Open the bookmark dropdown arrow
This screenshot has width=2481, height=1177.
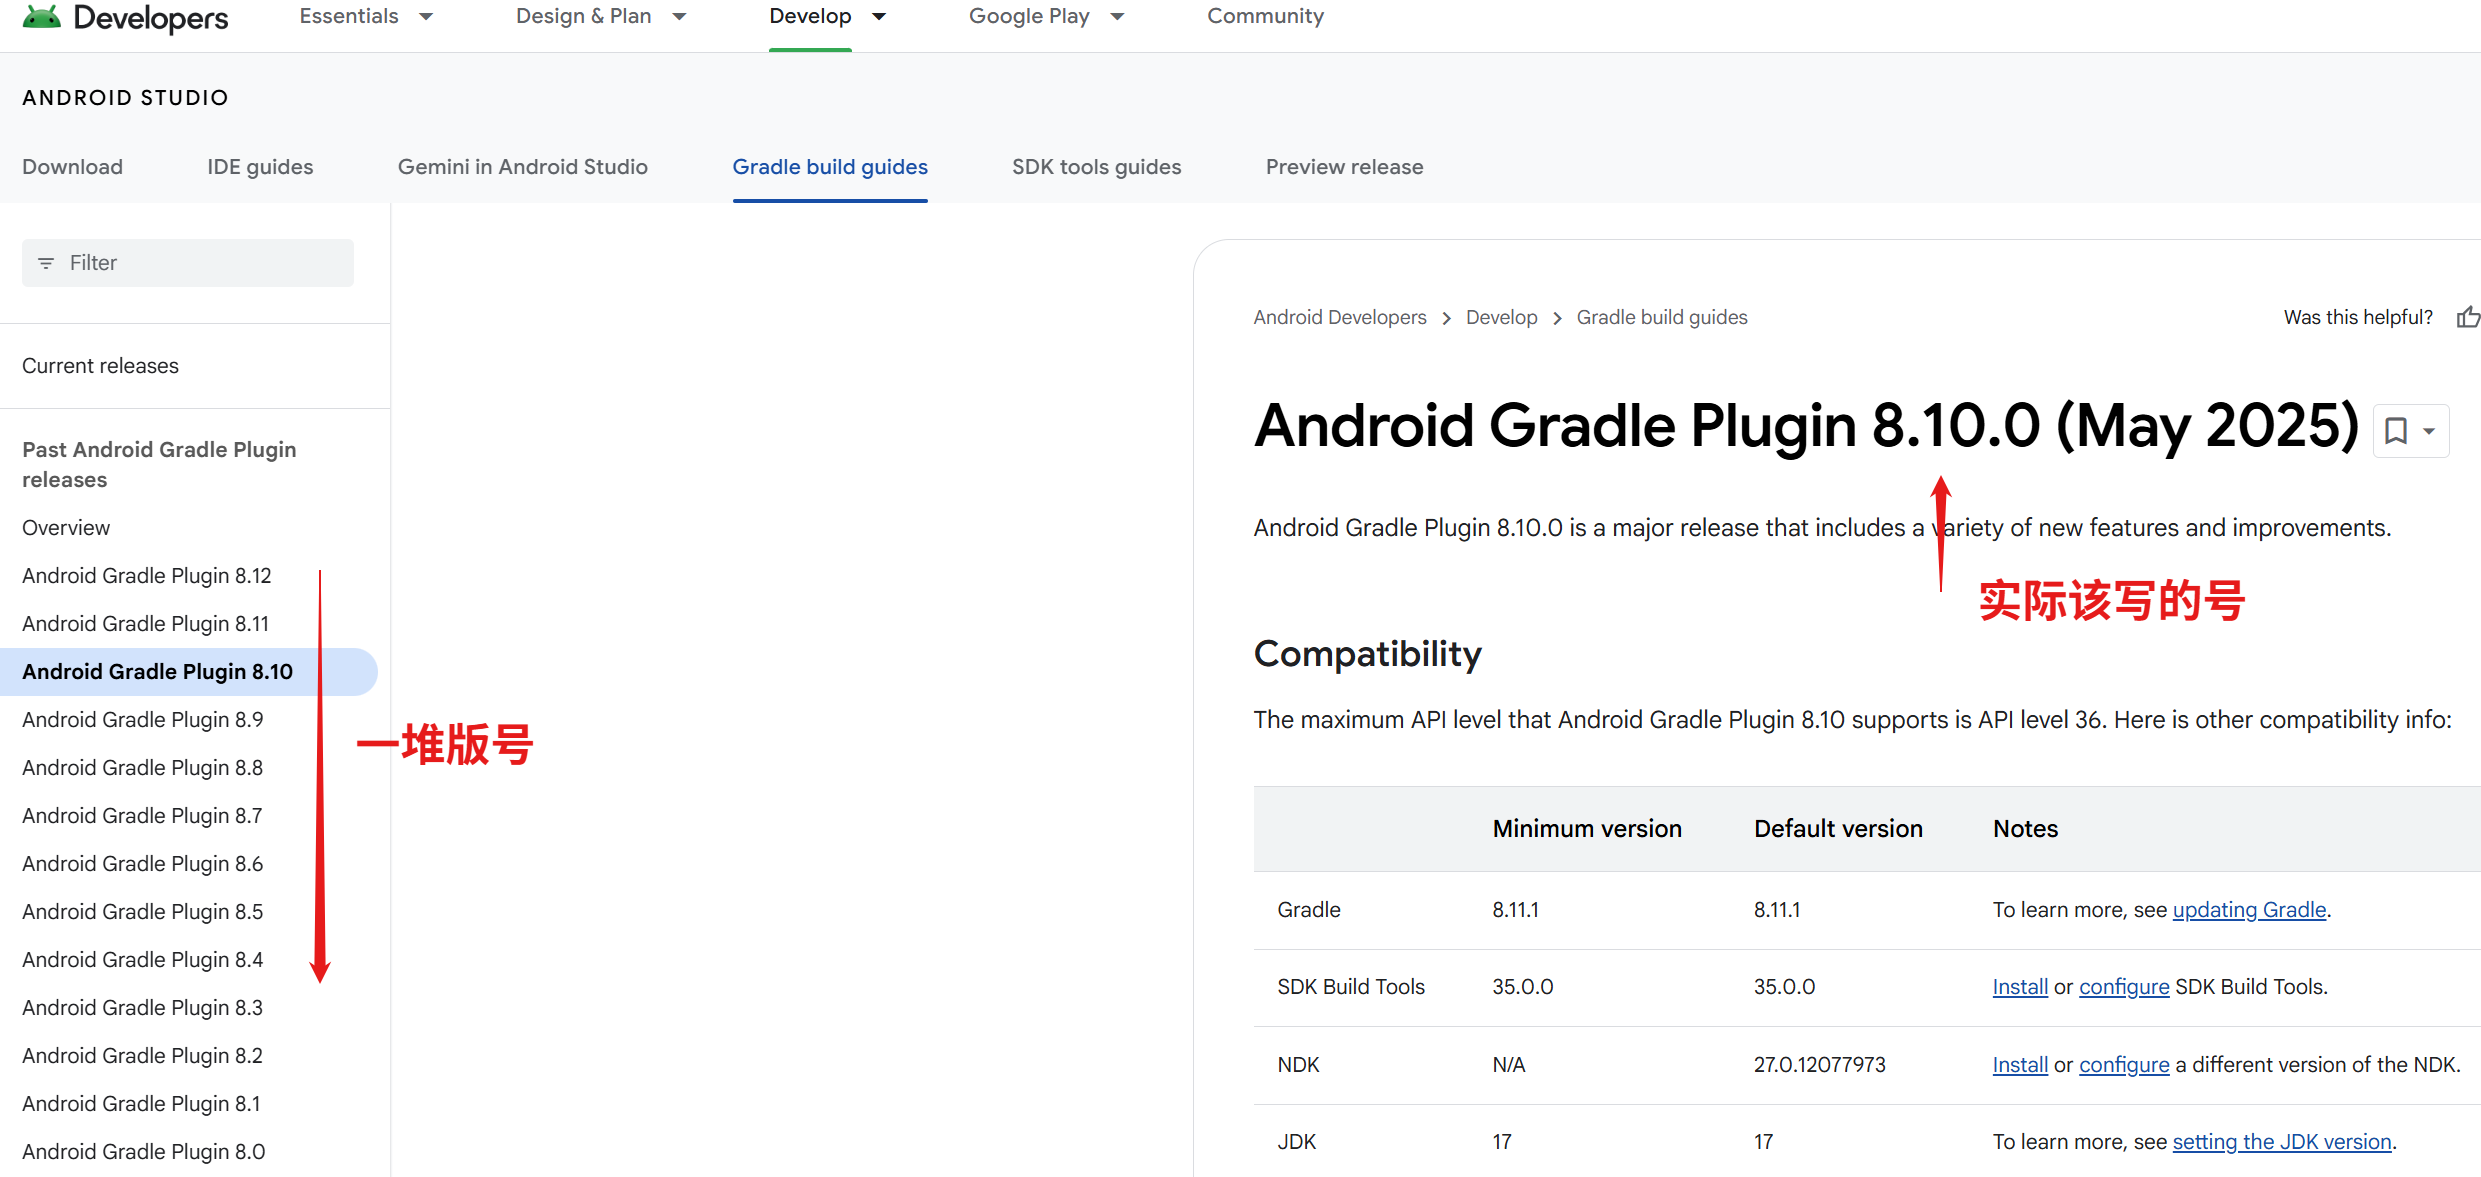pos(2429,431)
